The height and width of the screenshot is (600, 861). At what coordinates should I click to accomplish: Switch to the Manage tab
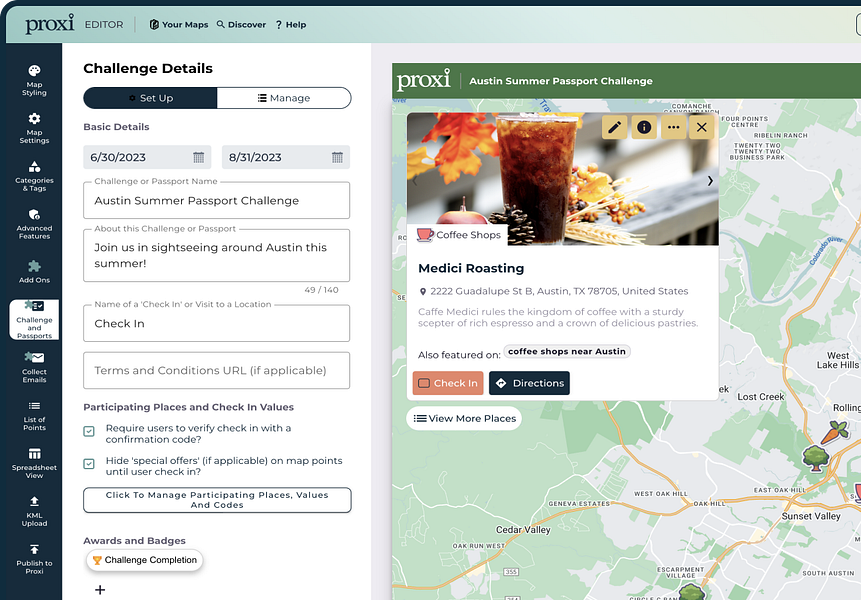point(284,98)
